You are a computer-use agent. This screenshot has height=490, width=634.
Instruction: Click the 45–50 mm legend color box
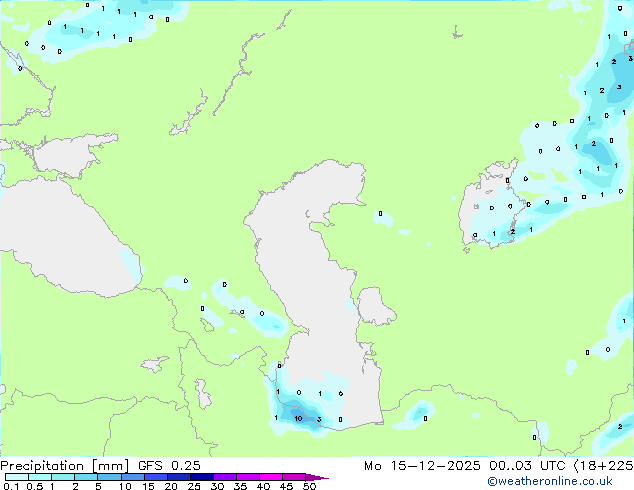(x=294, y=477)
